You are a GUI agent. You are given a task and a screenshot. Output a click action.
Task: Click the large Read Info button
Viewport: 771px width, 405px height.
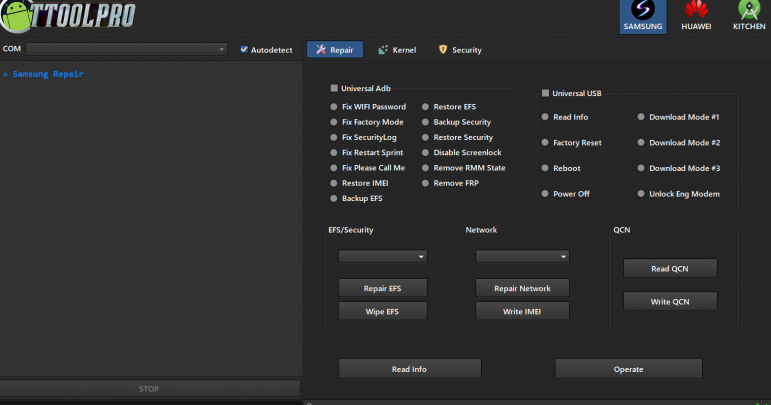click(409, 369)
